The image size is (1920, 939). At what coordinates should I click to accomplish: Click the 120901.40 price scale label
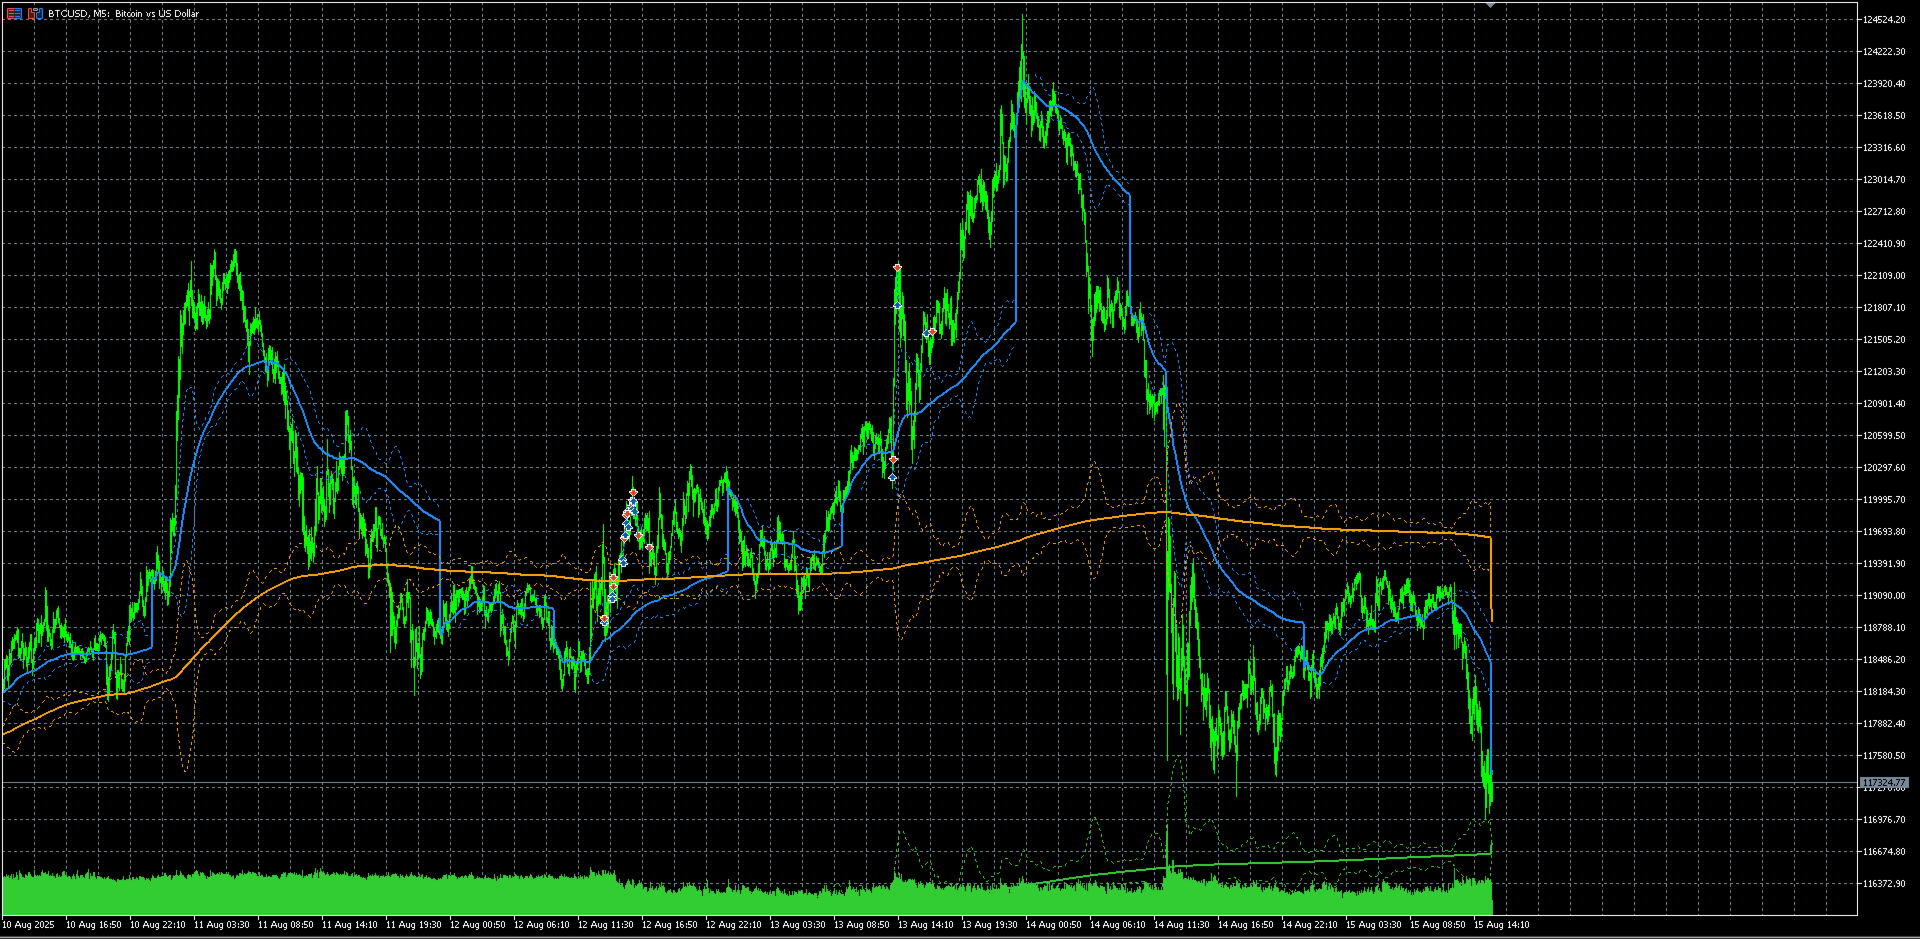[1884, 404]
